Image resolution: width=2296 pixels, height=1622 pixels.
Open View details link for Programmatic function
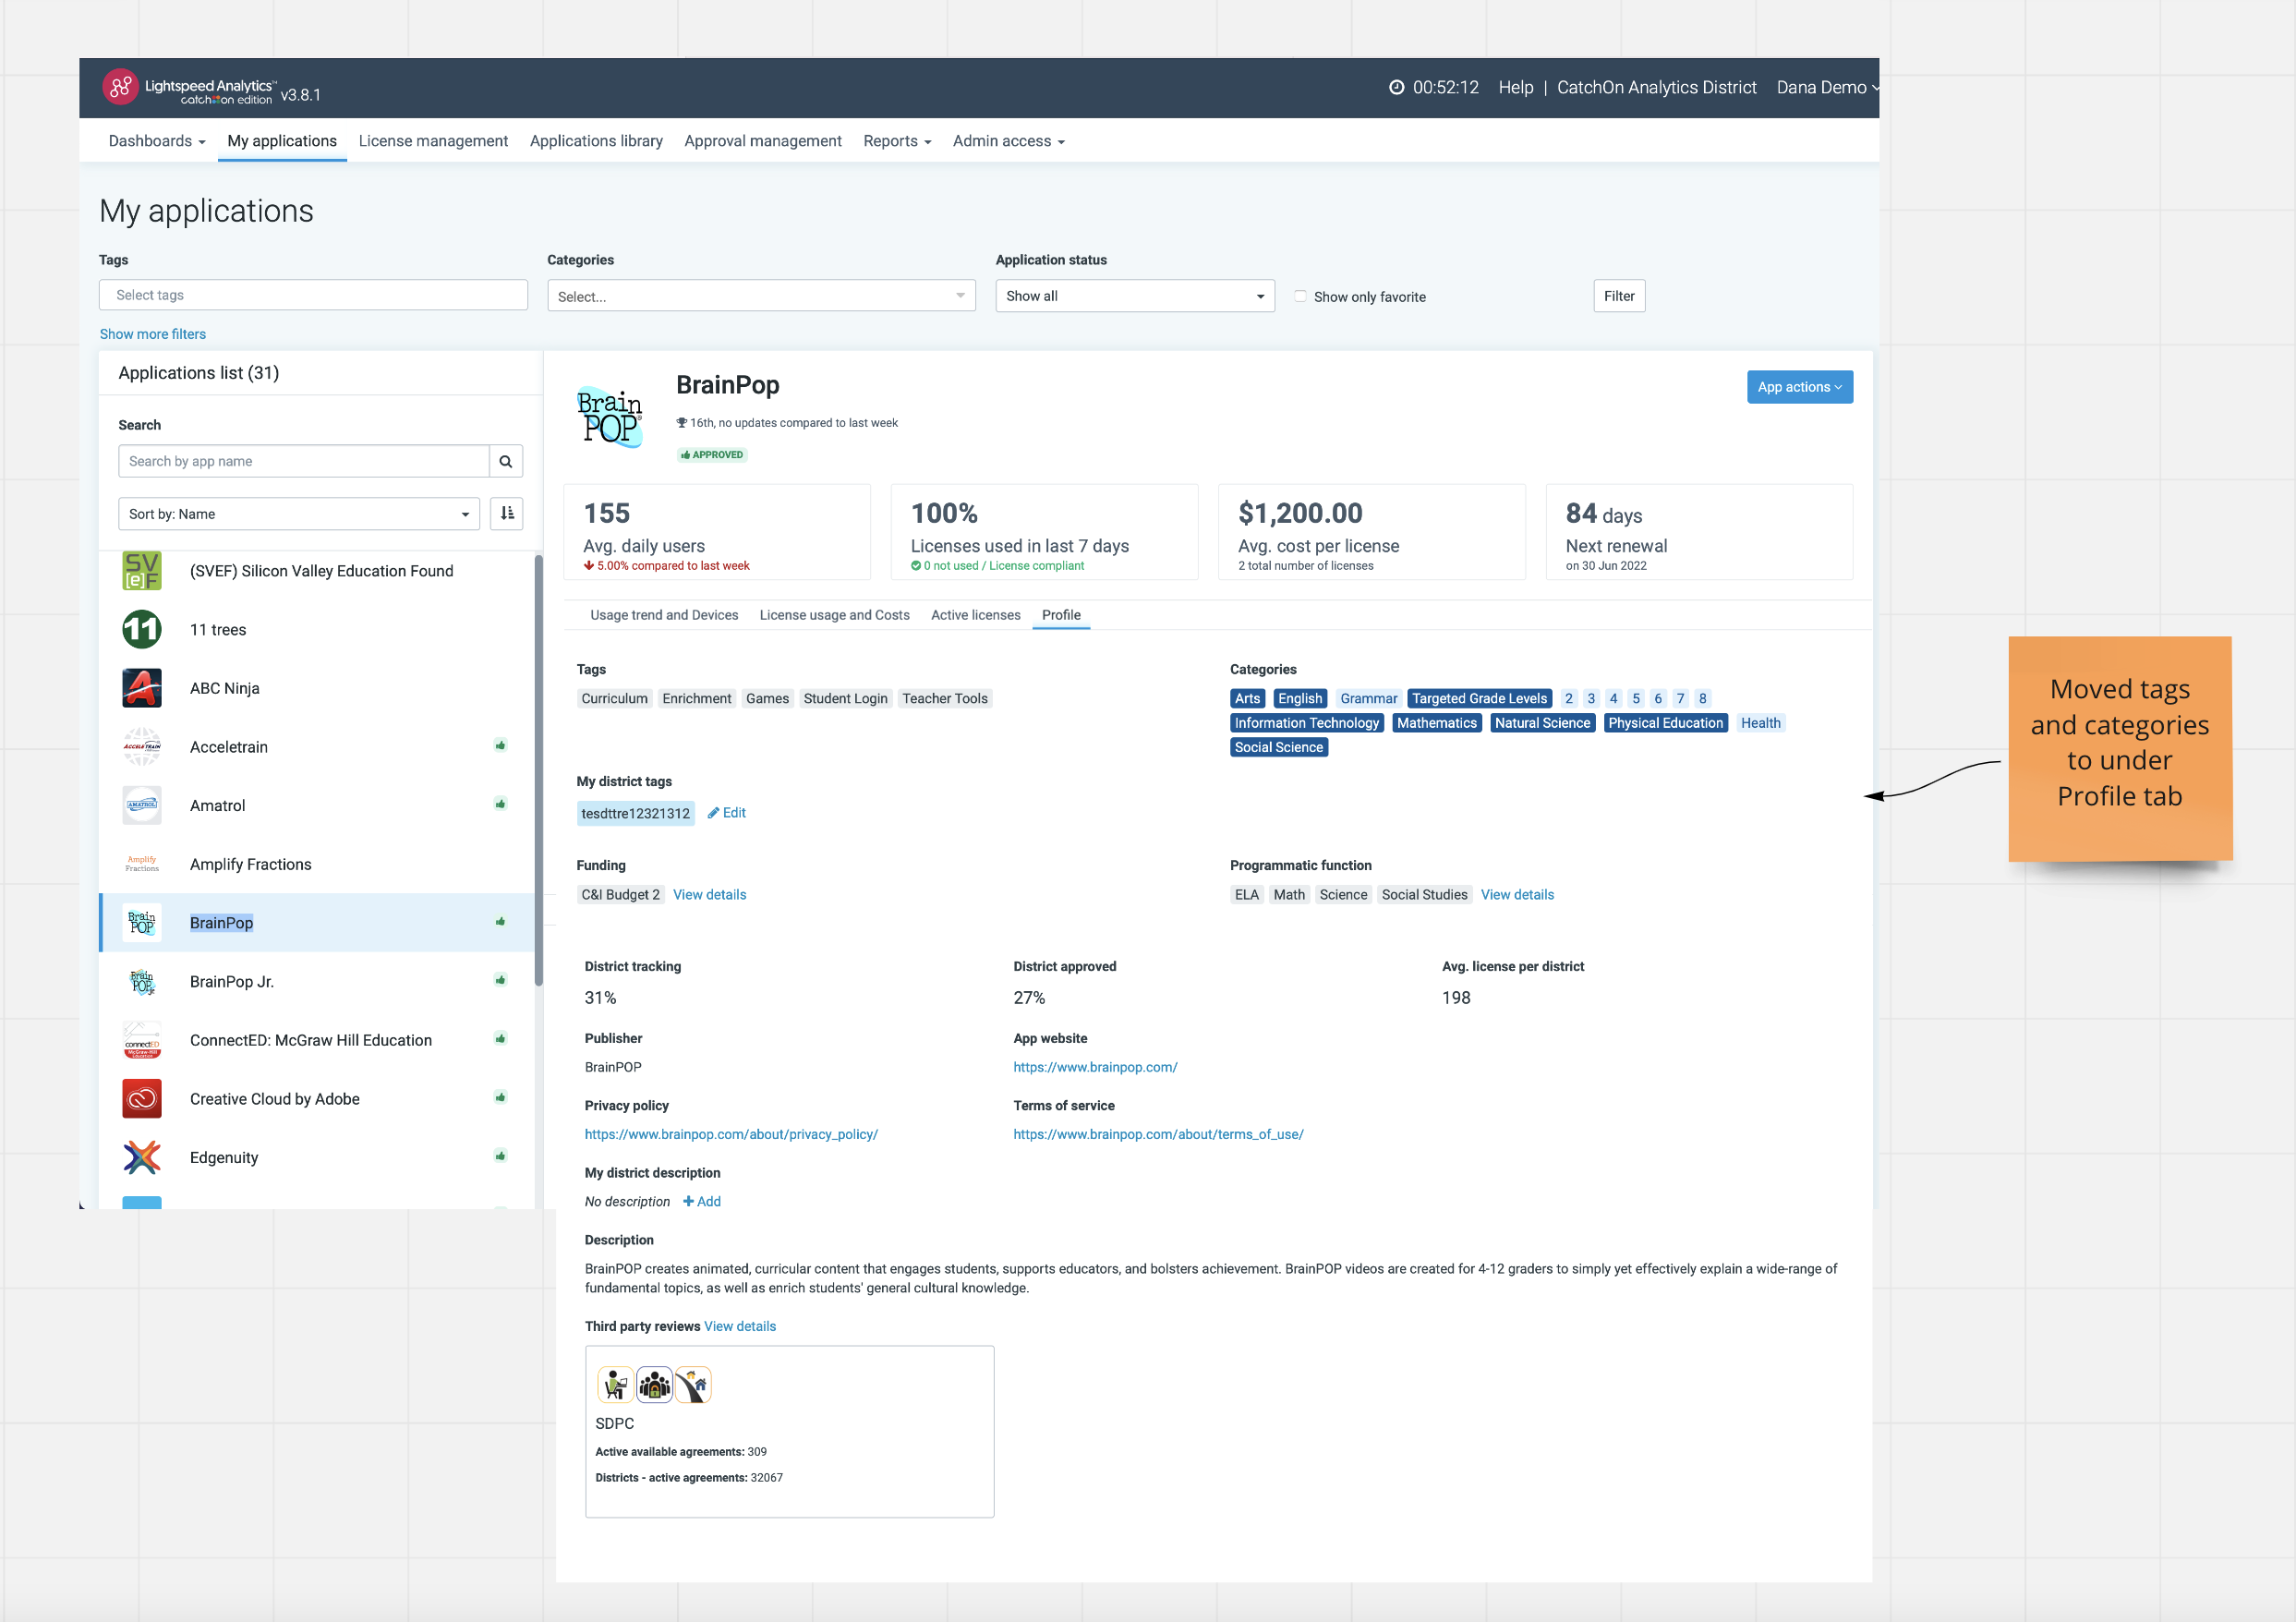click(1517, 895)
